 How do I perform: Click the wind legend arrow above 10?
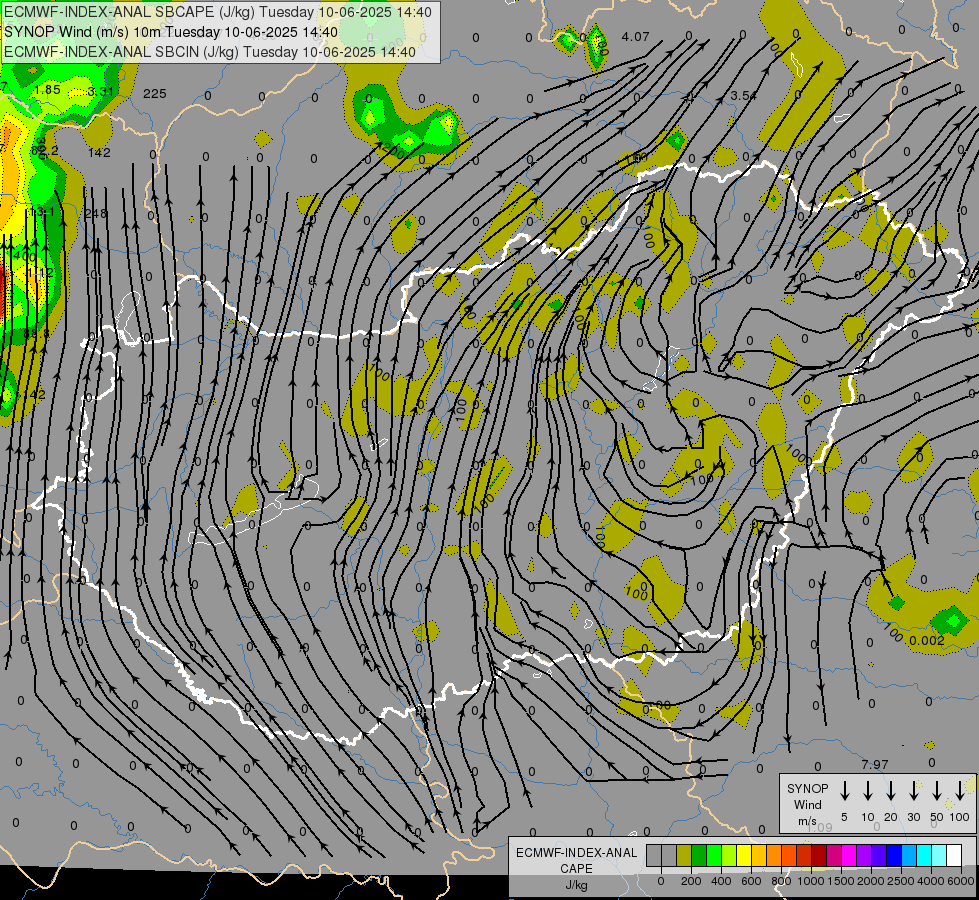coord(868,790)
